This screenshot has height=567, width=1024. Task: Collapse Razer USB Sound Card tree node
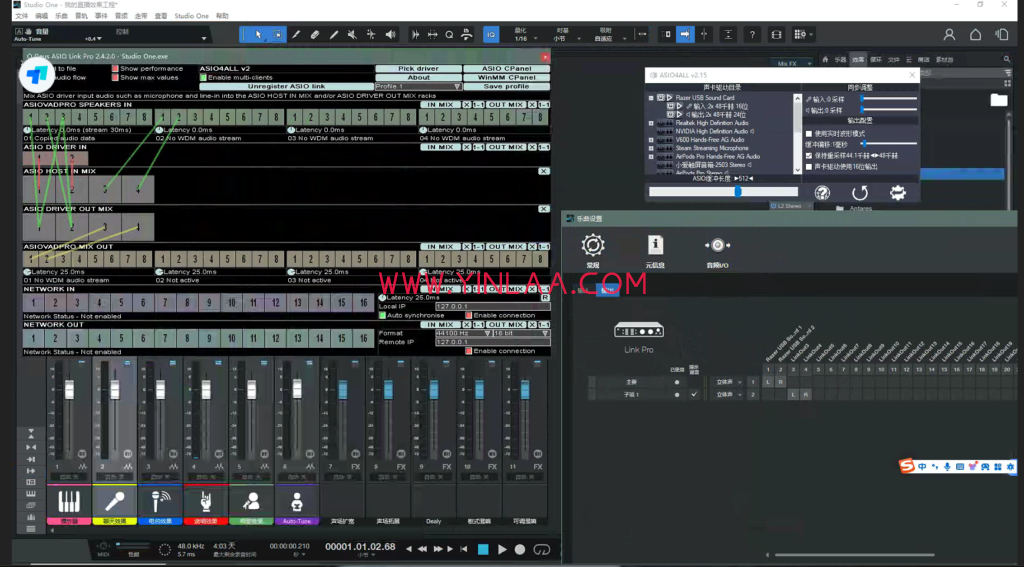pyautogui.click(x=650, y=98)
